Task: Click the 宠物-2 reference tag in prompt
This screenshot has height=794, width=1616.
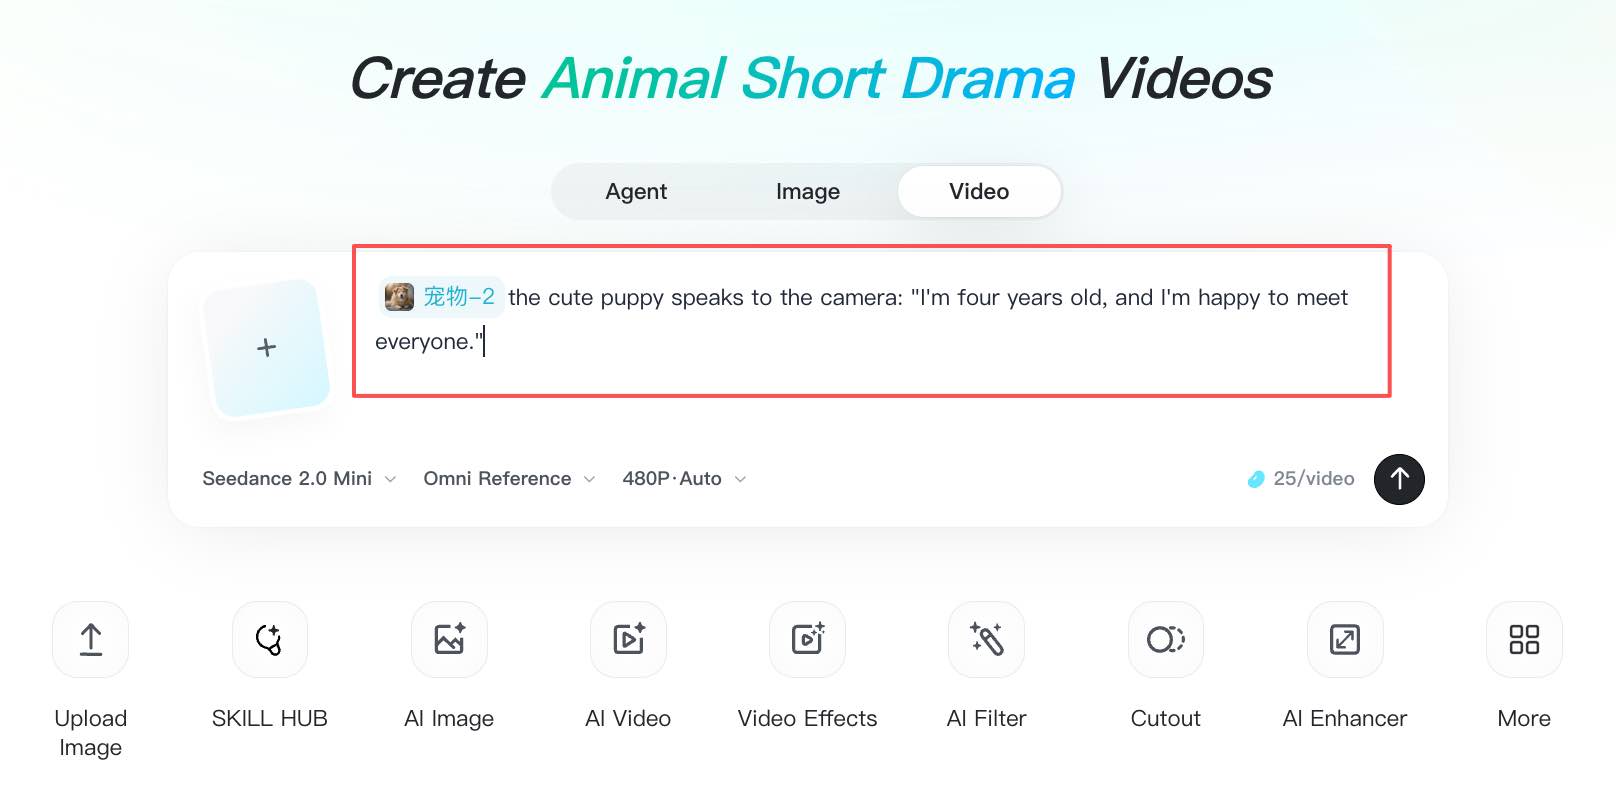Action: [441, 297]
